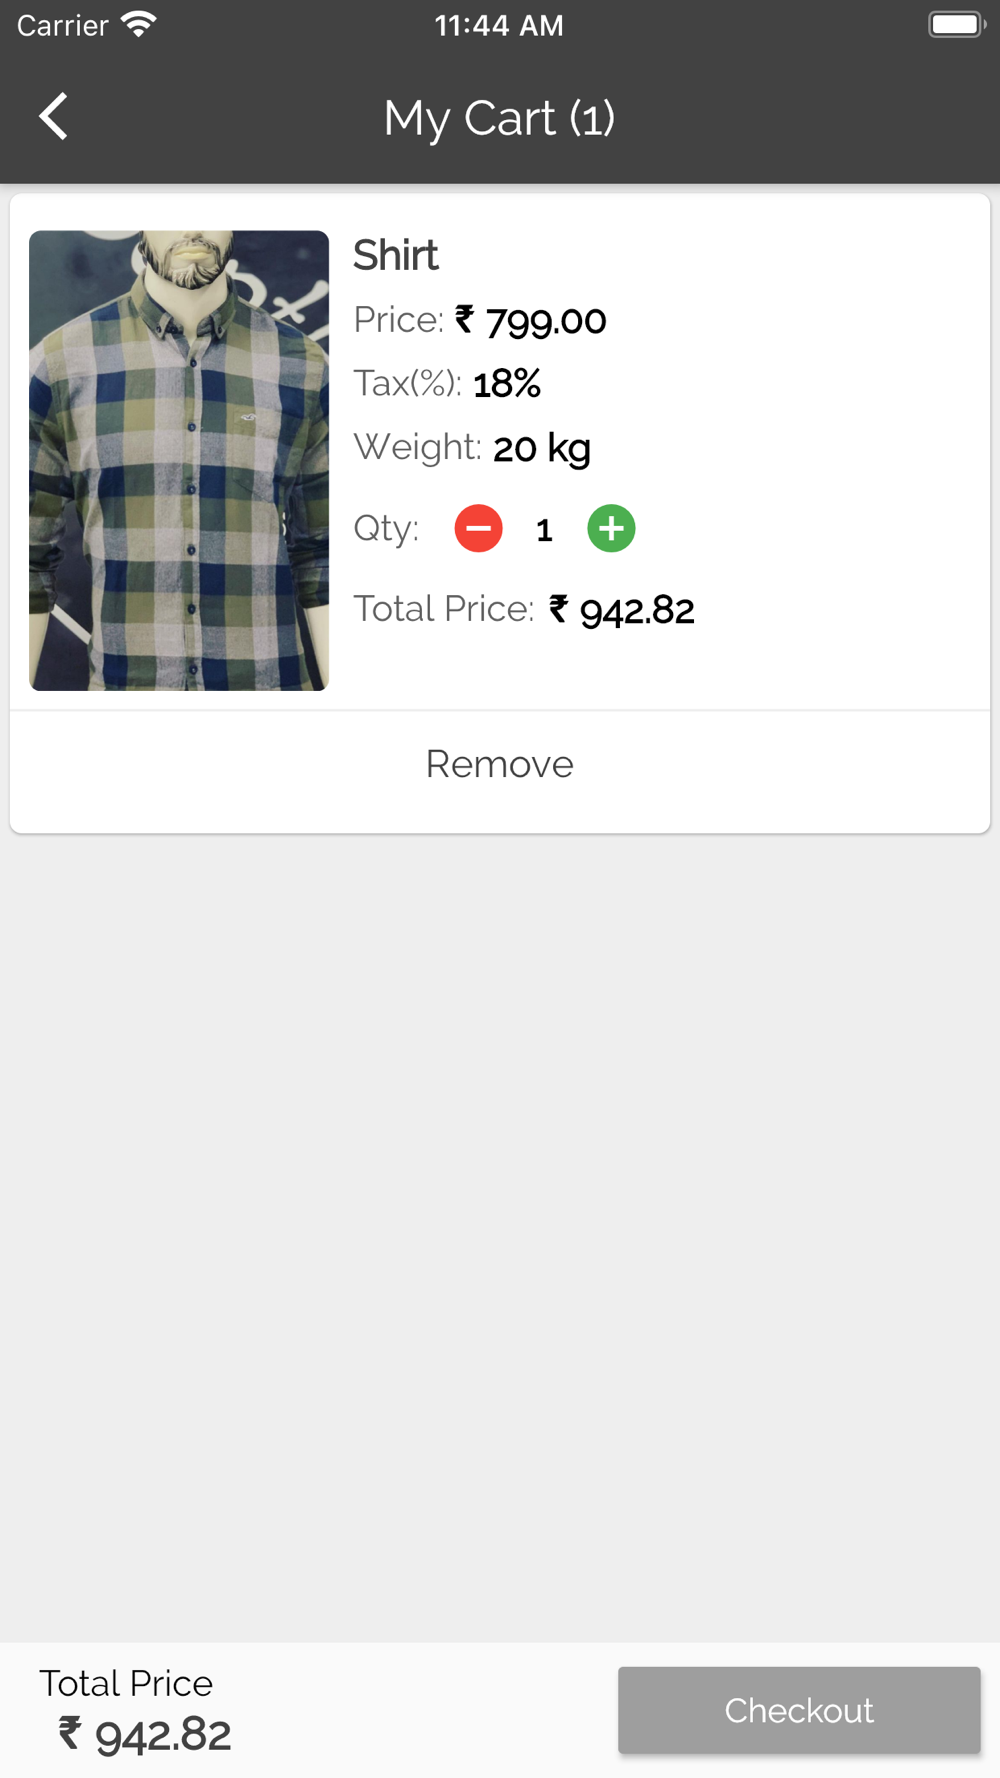Open the plaid shirt product image

[x=179, y=460]
